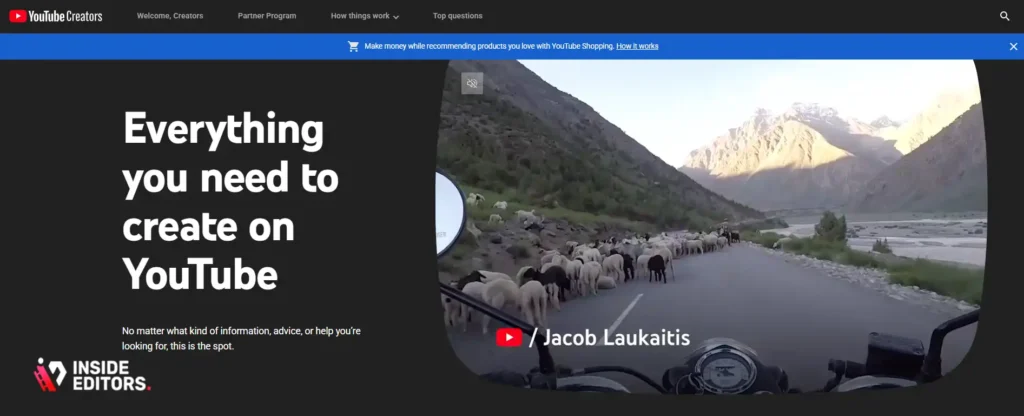This screenshot has height=416, width=1024.
Task: Click the YouTube play icon beside Jacob Laukaitis
Action: (509, 338)
